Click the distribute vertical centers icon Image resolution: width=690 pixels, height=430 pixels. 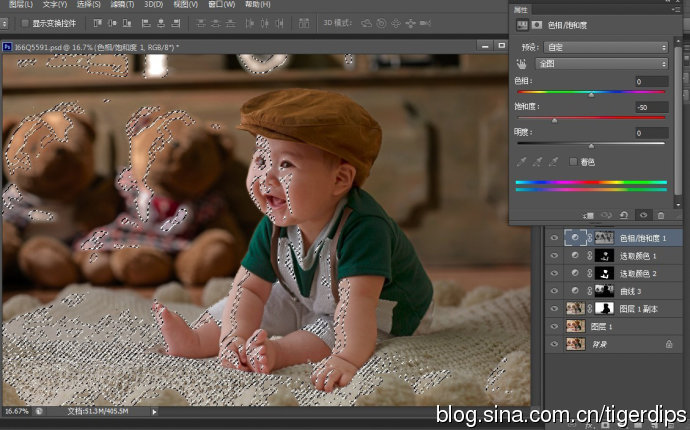216,23
